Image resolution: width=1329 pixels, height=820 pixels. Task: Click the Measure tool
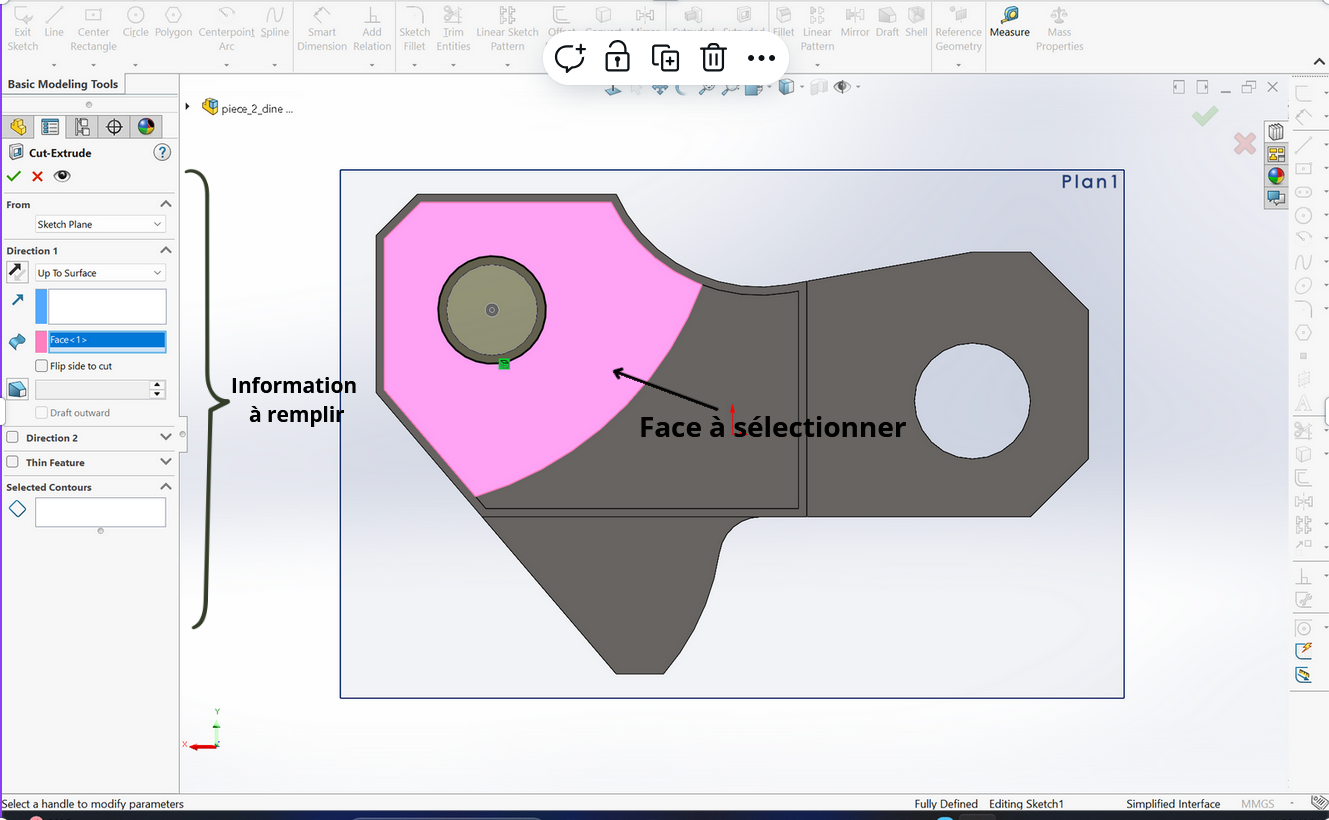(1009, 22)
